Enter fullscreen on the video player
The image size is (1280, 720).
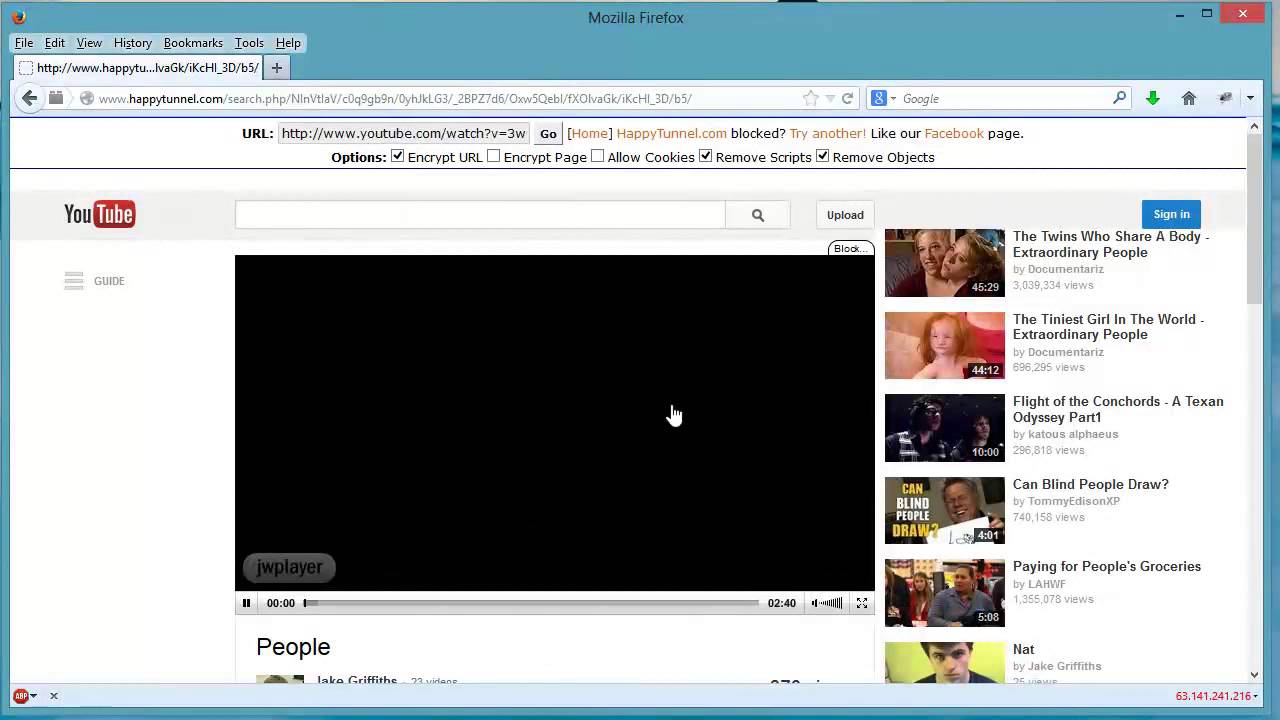(862, 603)
